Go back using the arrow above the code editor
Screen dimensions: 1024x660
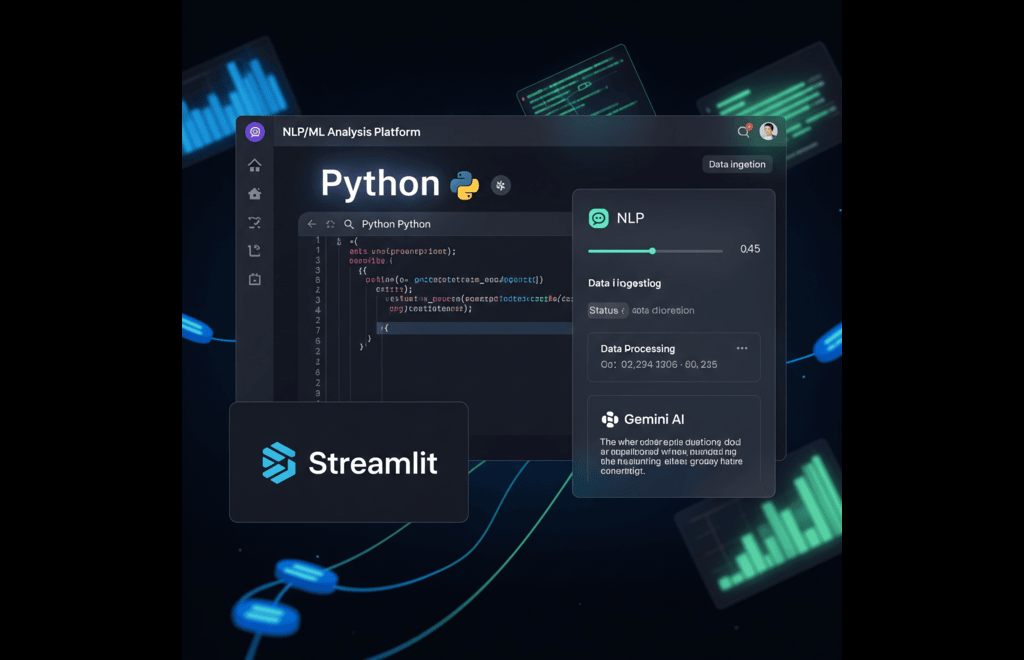coord(310,224)
